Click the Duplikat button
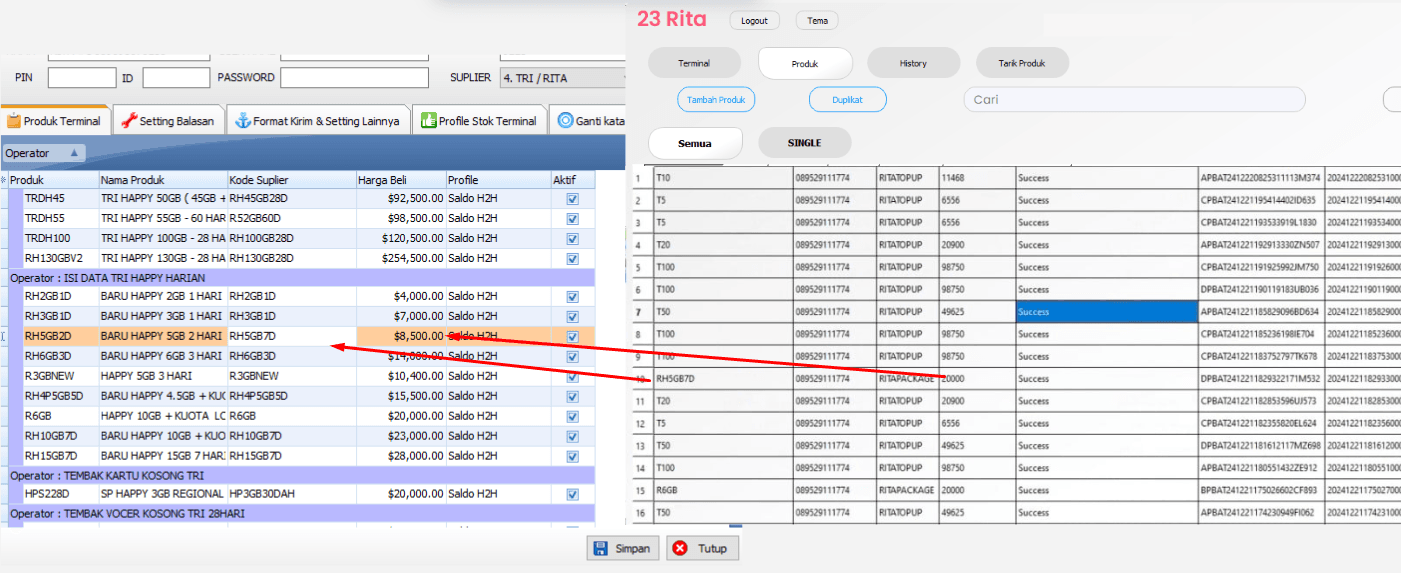This screenshot has height=573, width=1401. 847,100
